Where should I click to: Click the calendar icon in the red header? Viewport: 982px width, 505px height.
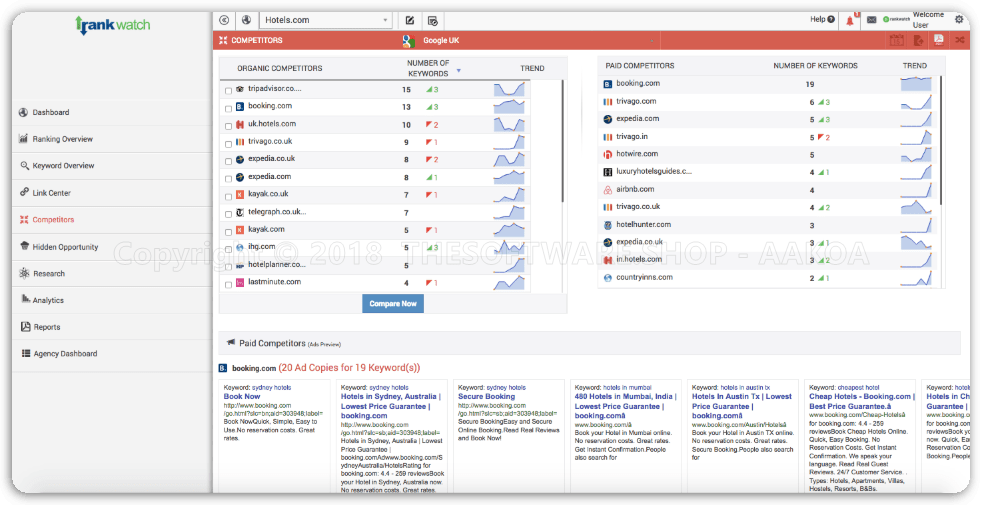pos(896,40)
